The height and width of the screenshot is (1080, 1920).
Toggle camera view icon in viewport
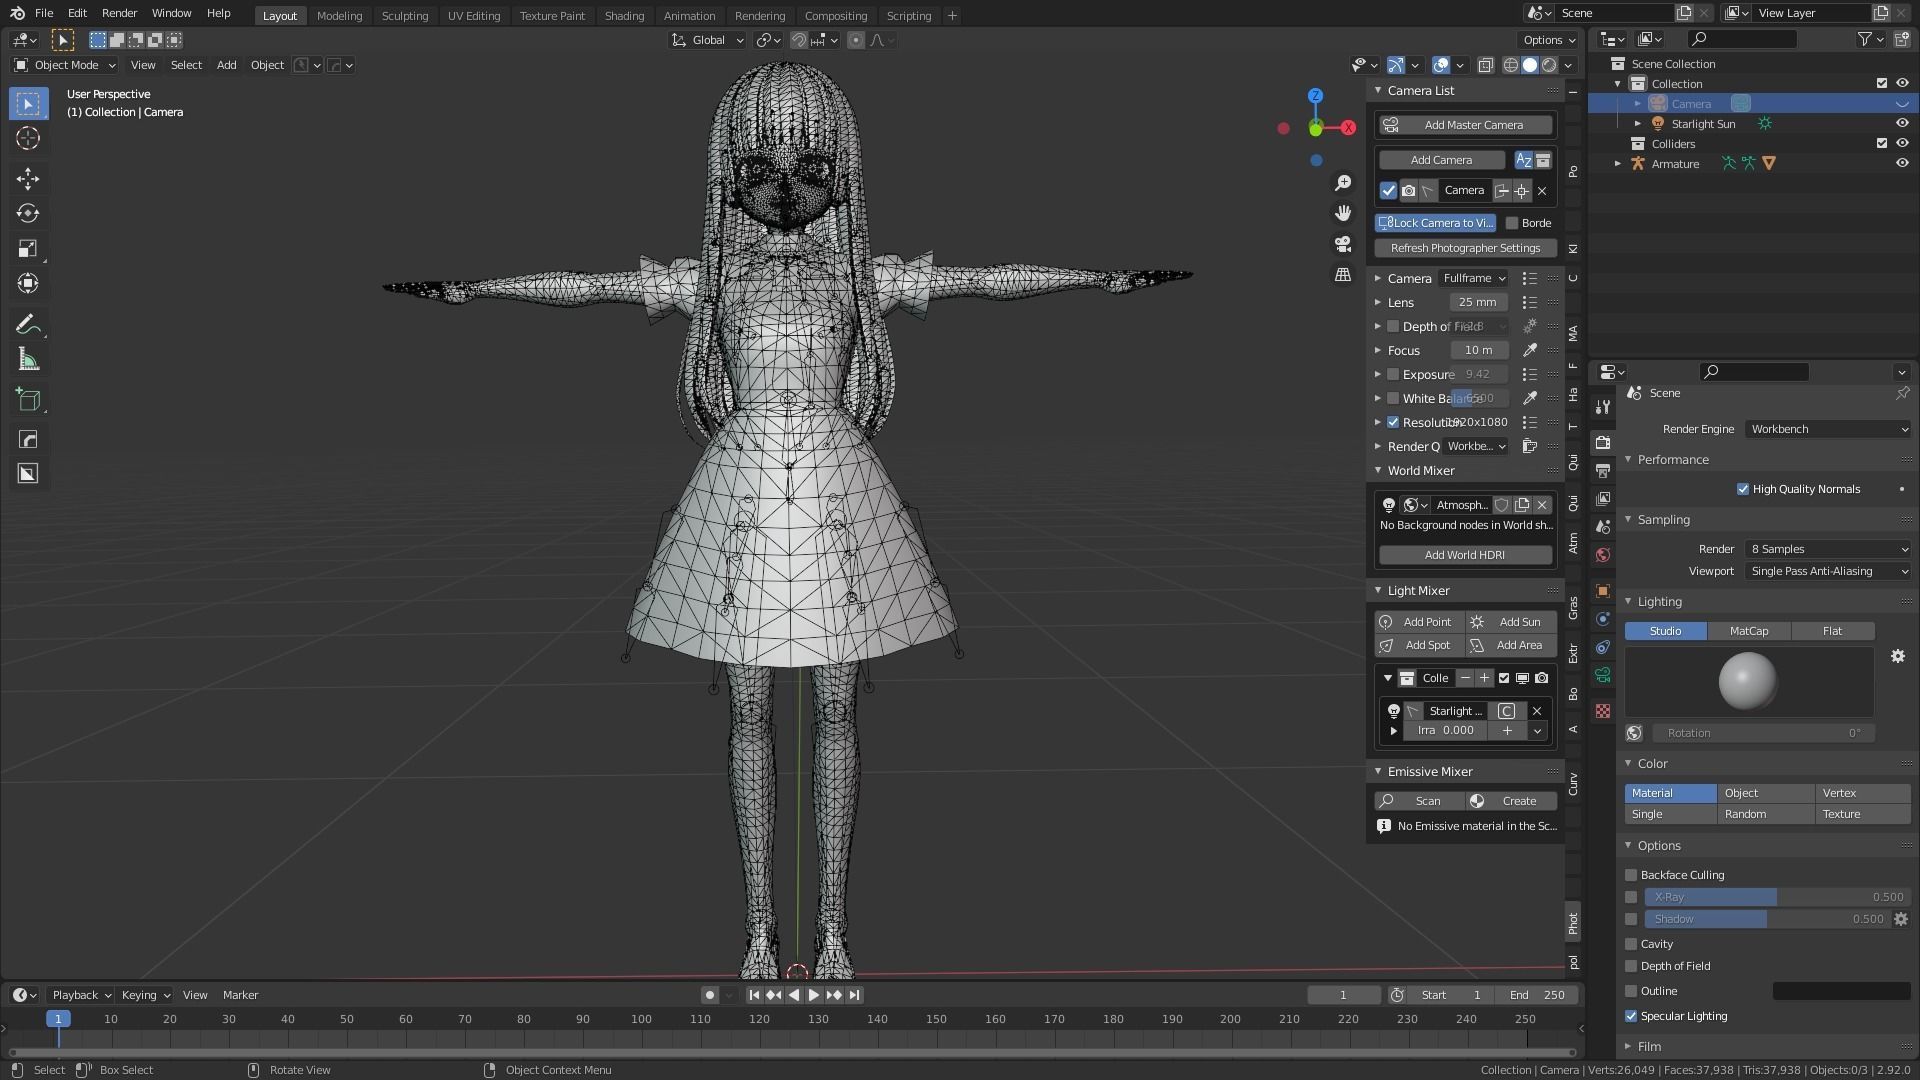[1343, 244]
